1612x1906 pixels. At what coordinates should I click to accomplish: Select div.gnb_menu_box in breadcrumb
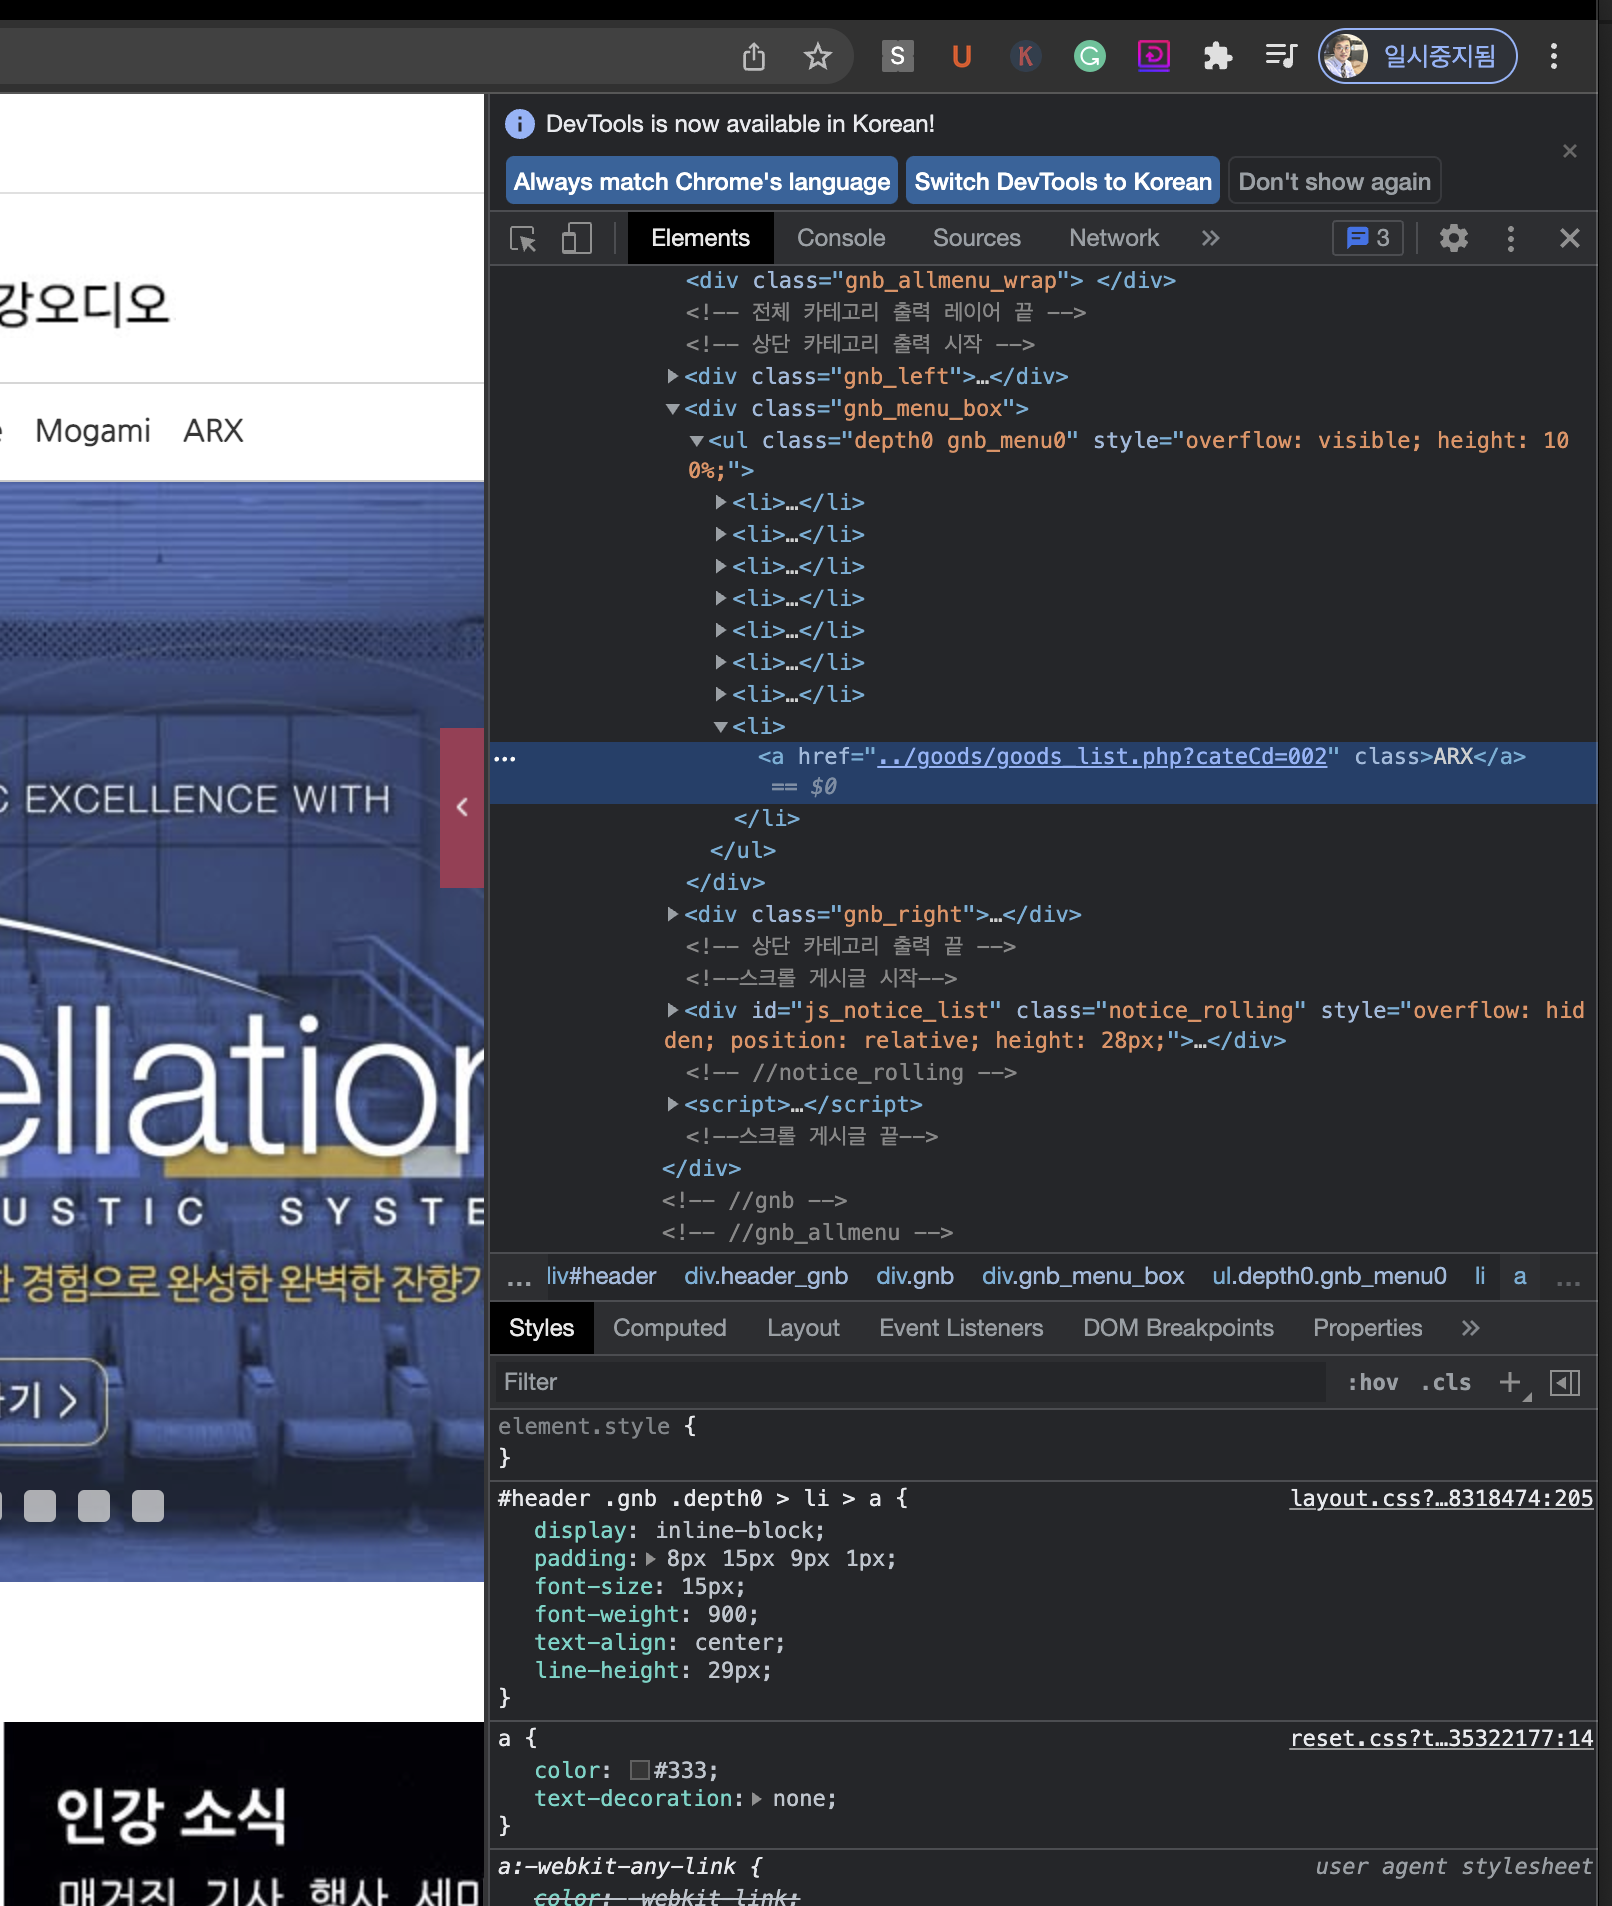coord(1082,1276)
